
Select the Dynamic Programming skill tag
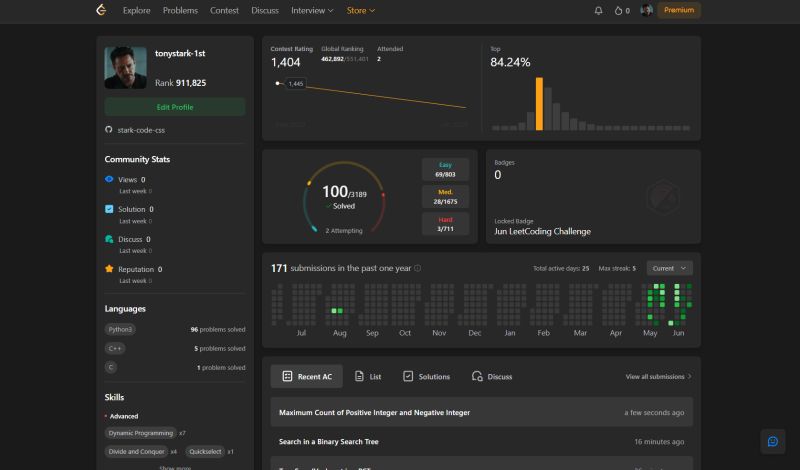[141, 433]
